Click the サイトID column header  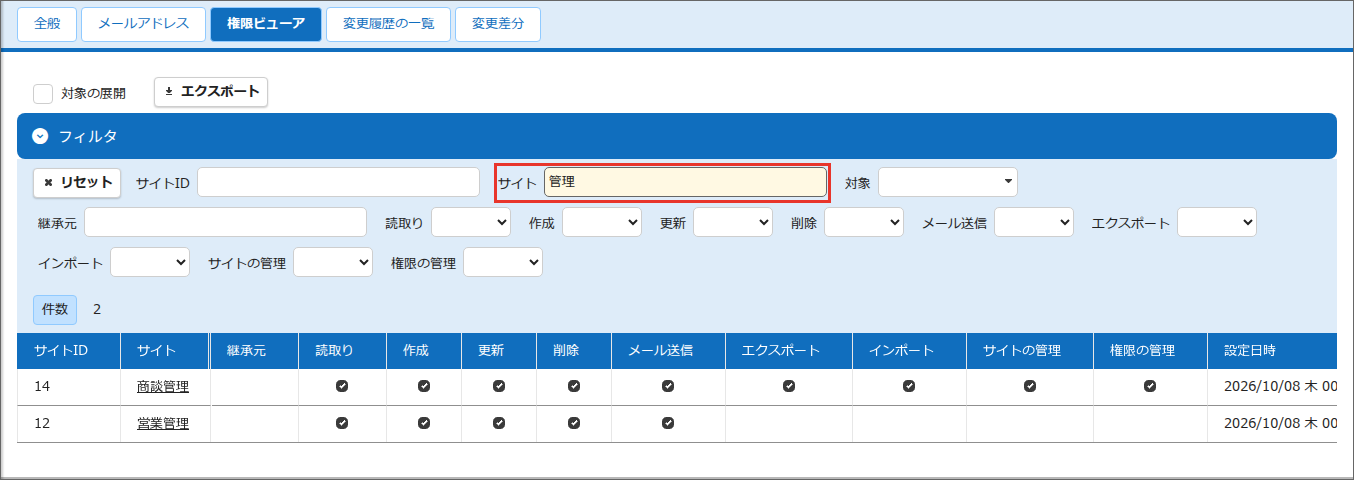click(69, 350)
